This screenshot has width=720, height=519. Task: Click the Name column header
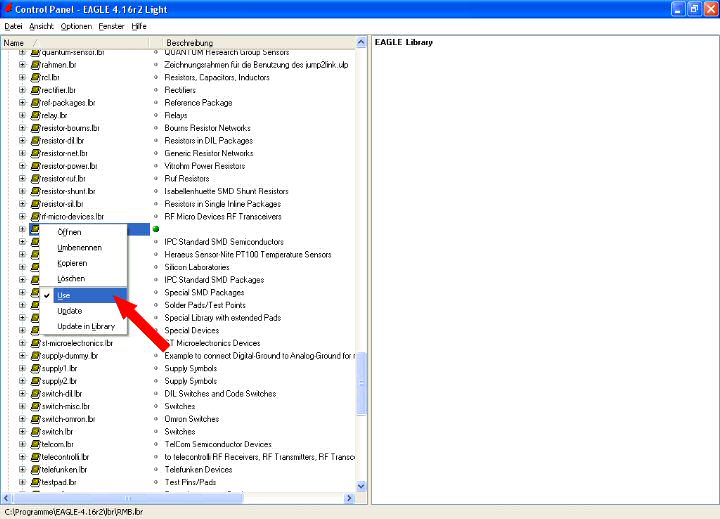click(14, 43)
